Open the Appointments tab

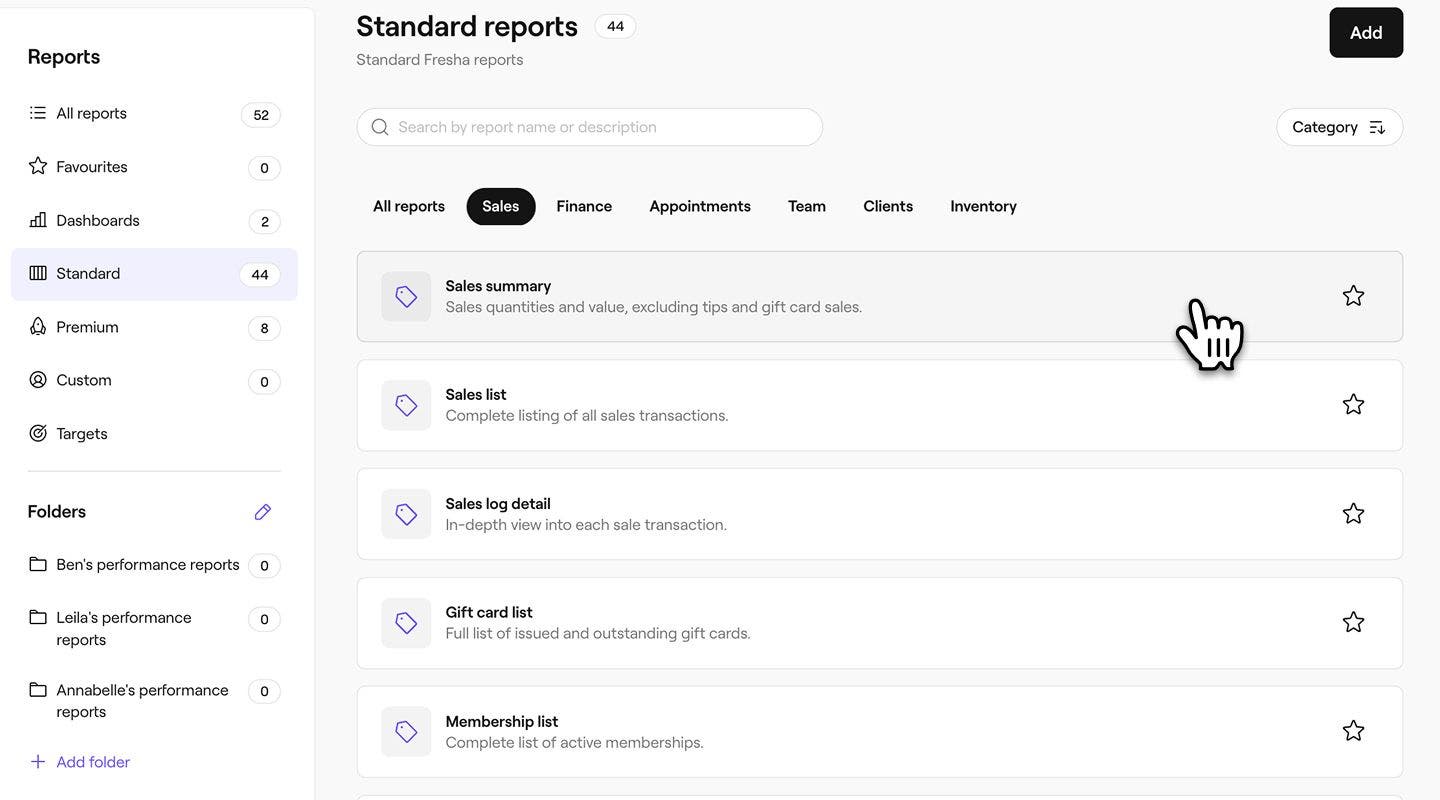pos(700,206)
